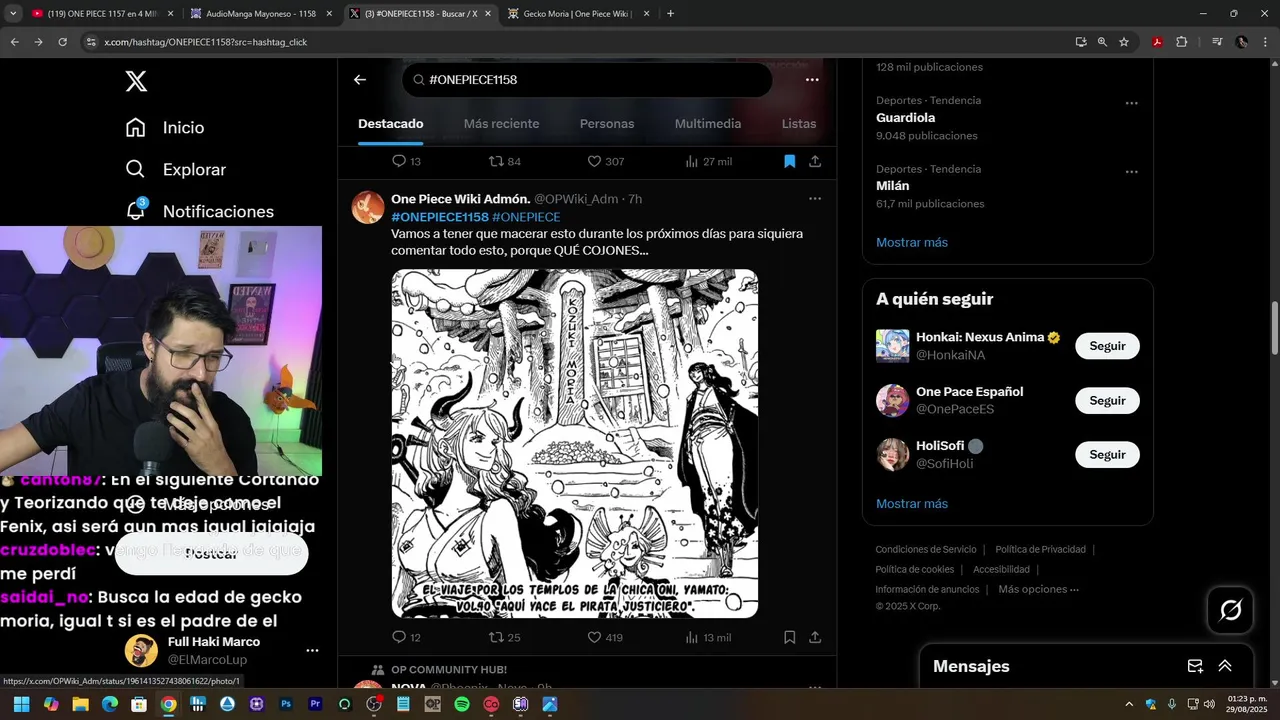Repost the post with 84 reposts
This screenshot has width=1280, height=720.
click(x=504, y=161)
